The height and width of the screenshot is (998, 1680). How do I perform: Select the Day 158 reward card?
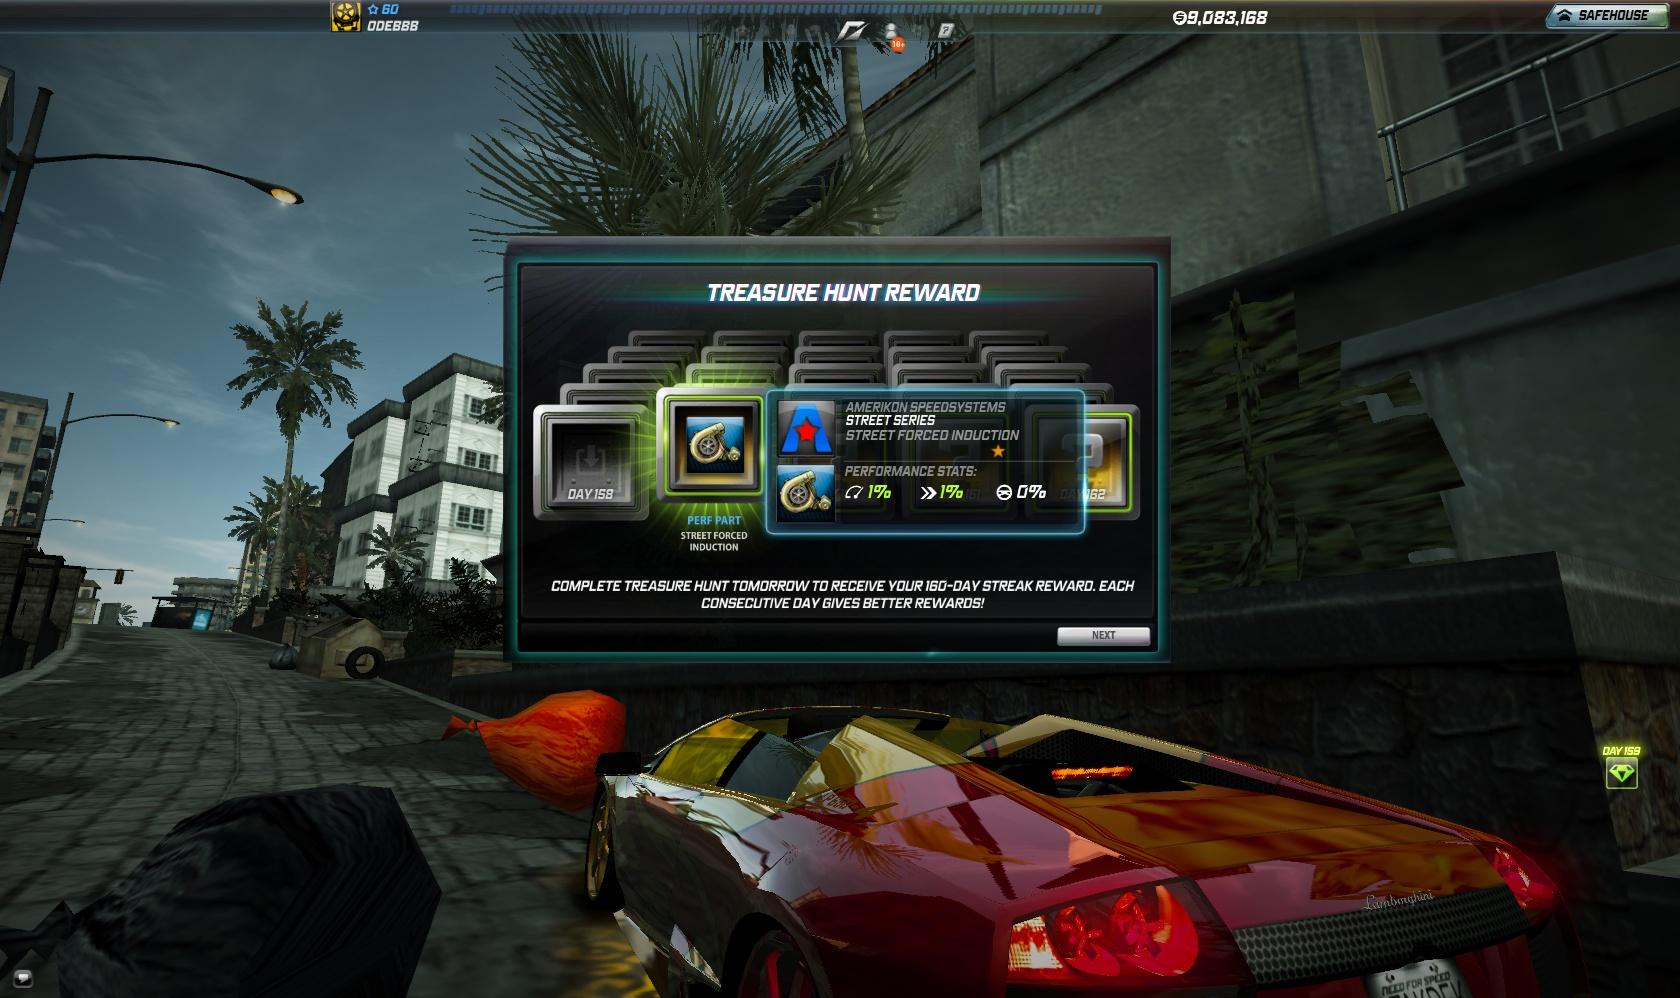tap(590, 462)
